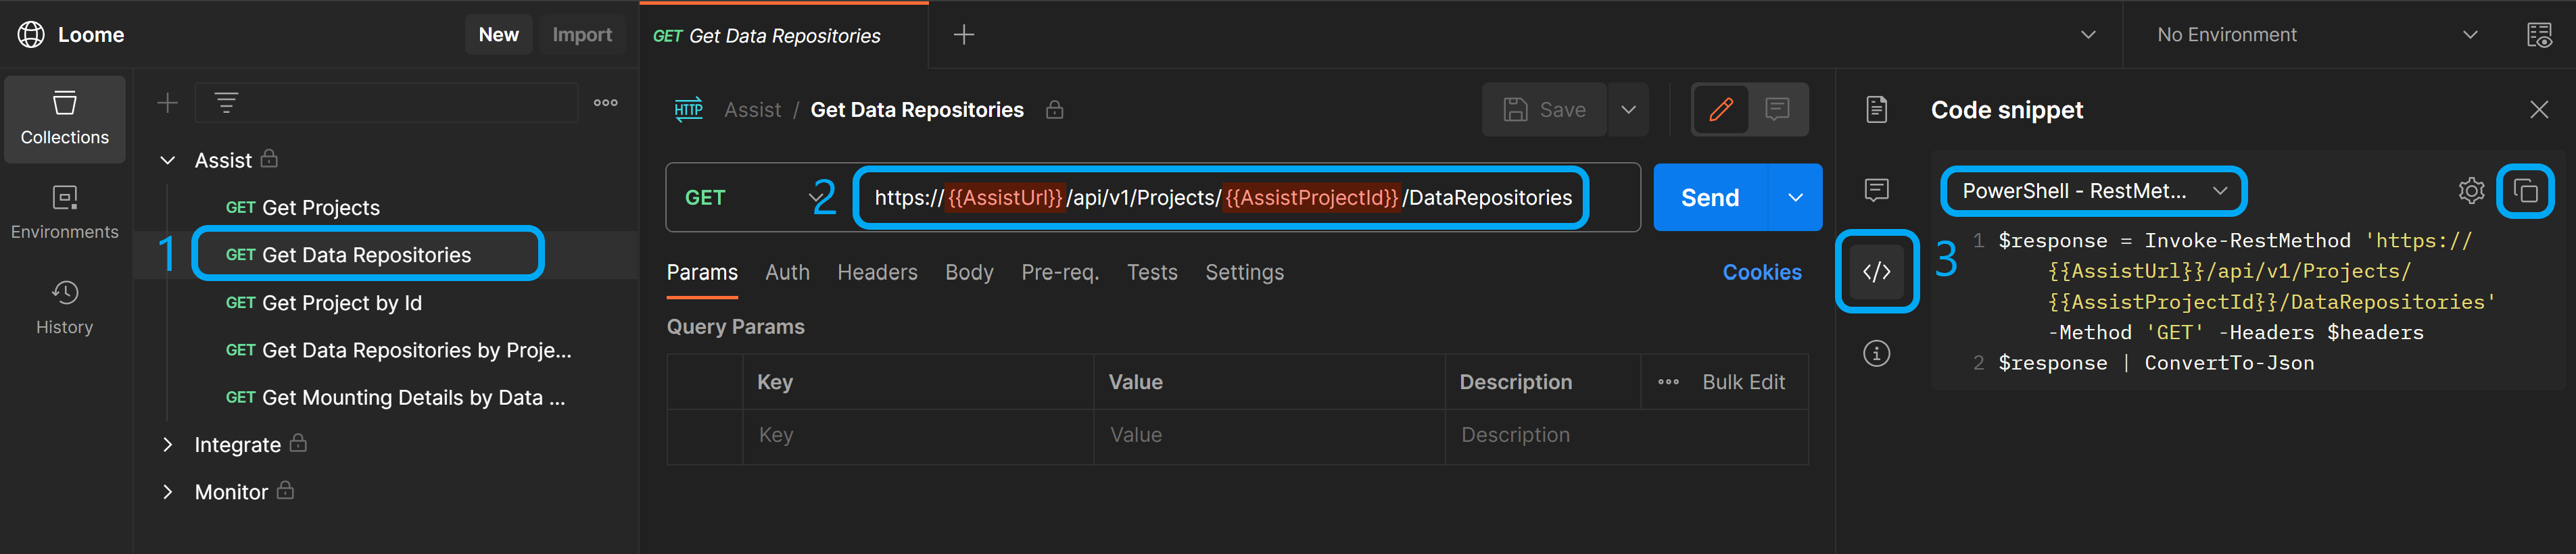Switch to the Body tab
This screenshot has height=554, width=2576.
pos(969,273)
